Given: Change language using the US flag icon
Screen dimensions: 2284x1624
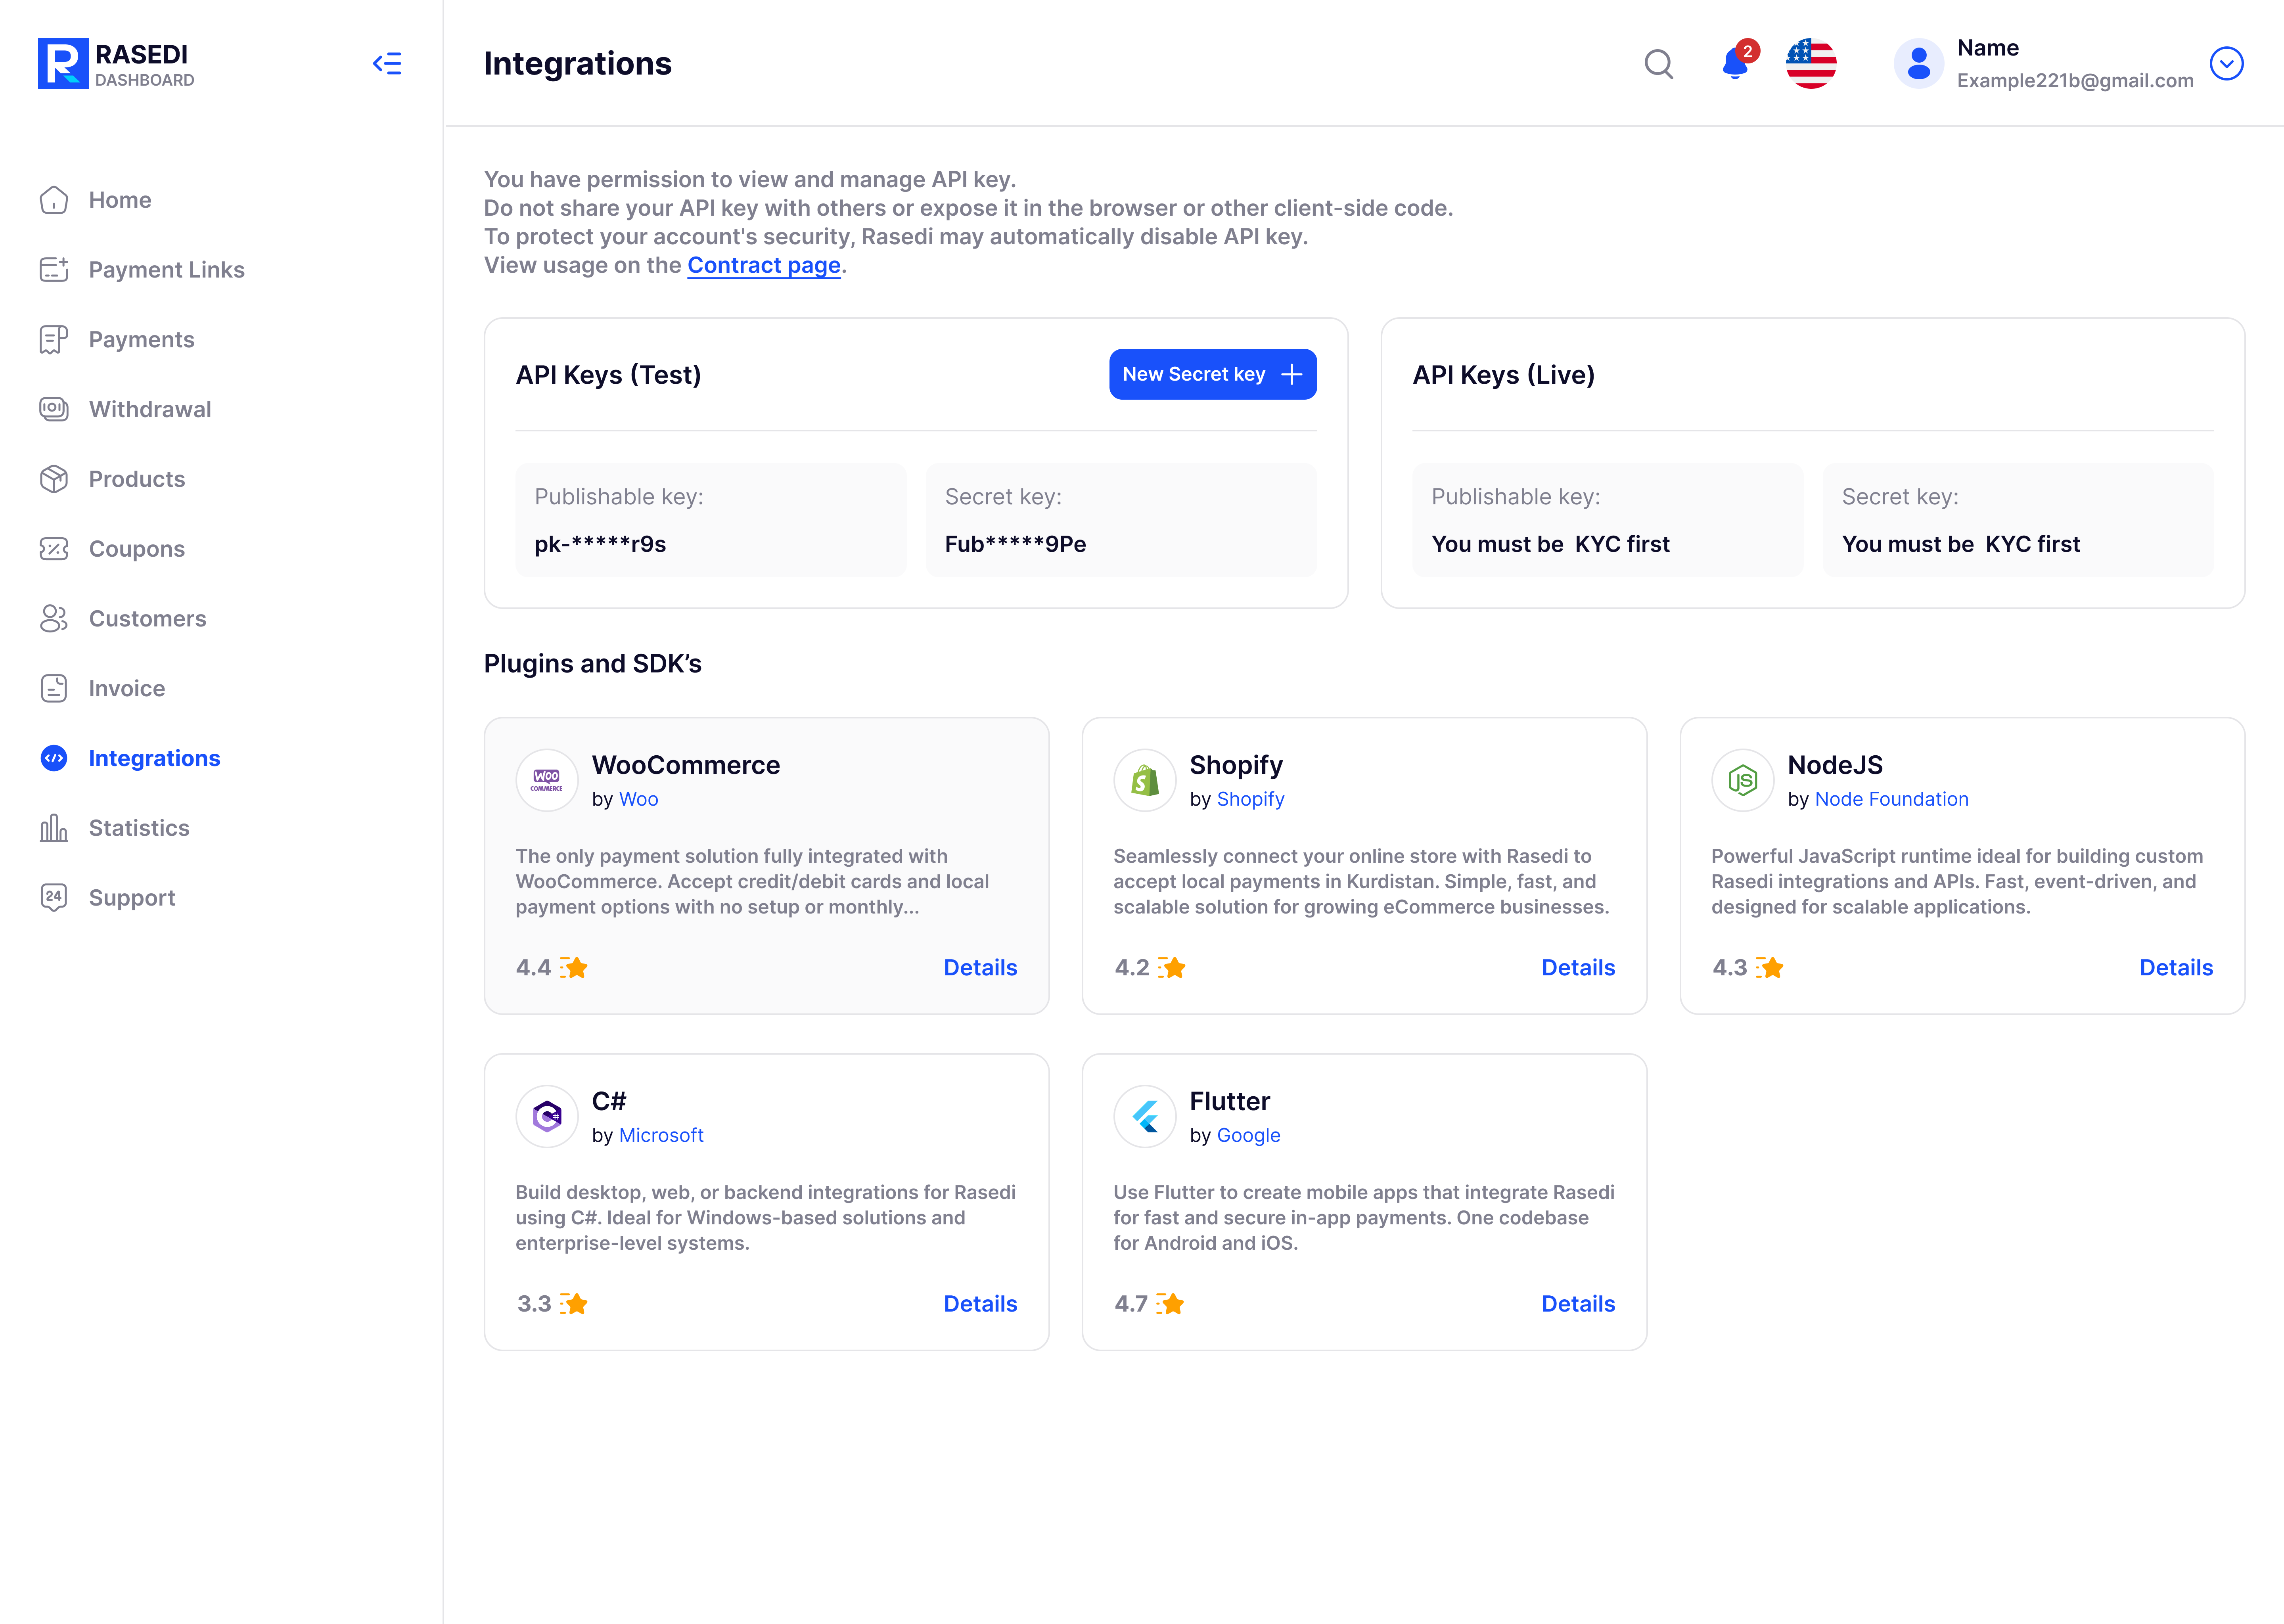Looking at the screenshot, I should pyautogui.click(x=1810, y=64).
